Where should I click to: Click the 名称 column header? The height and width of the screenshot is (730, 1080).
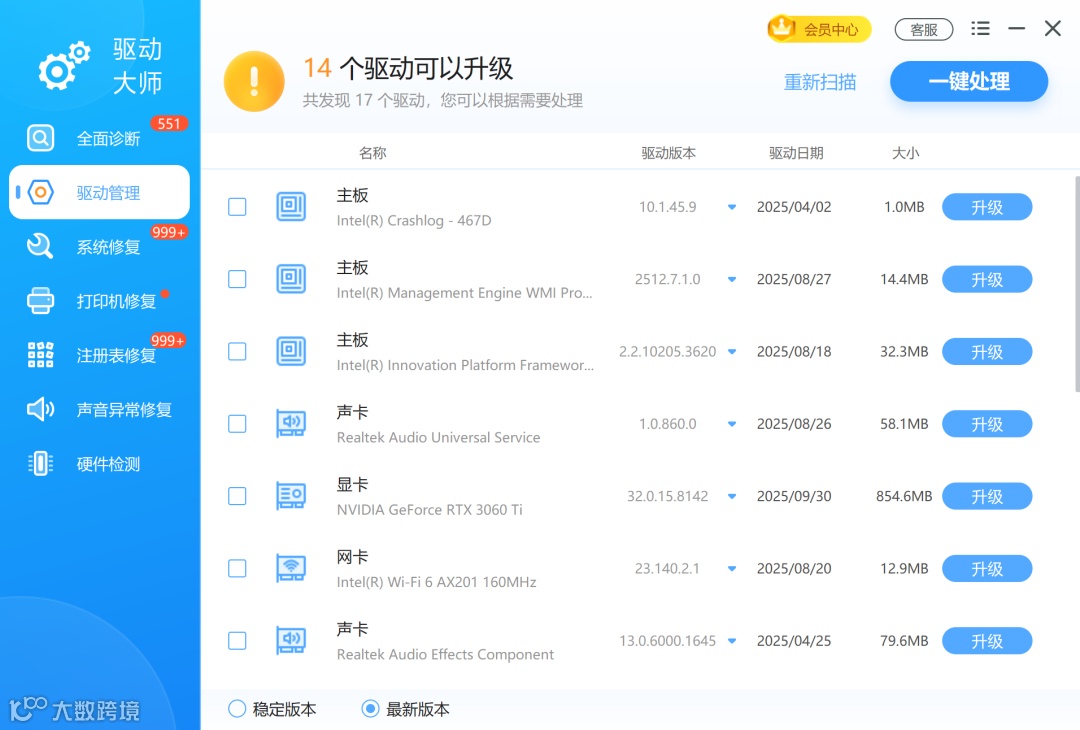pos(373,153)
